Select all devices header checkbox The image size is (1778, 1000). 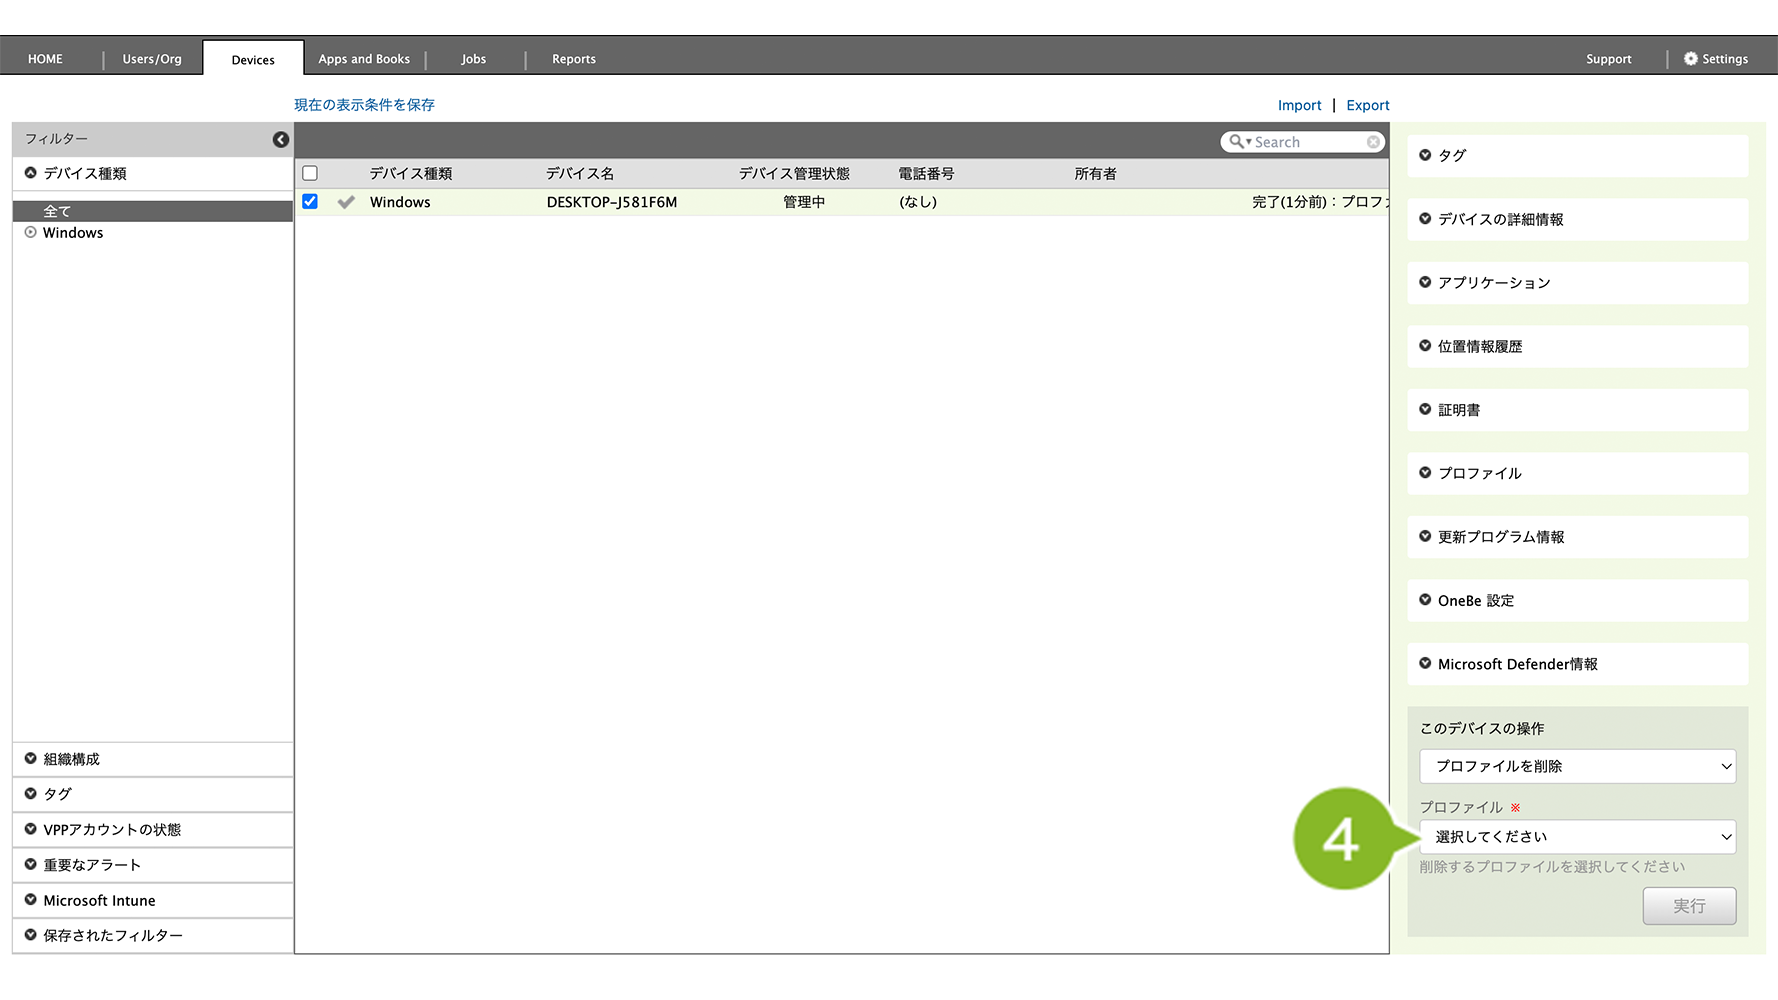tap(310, 174)
